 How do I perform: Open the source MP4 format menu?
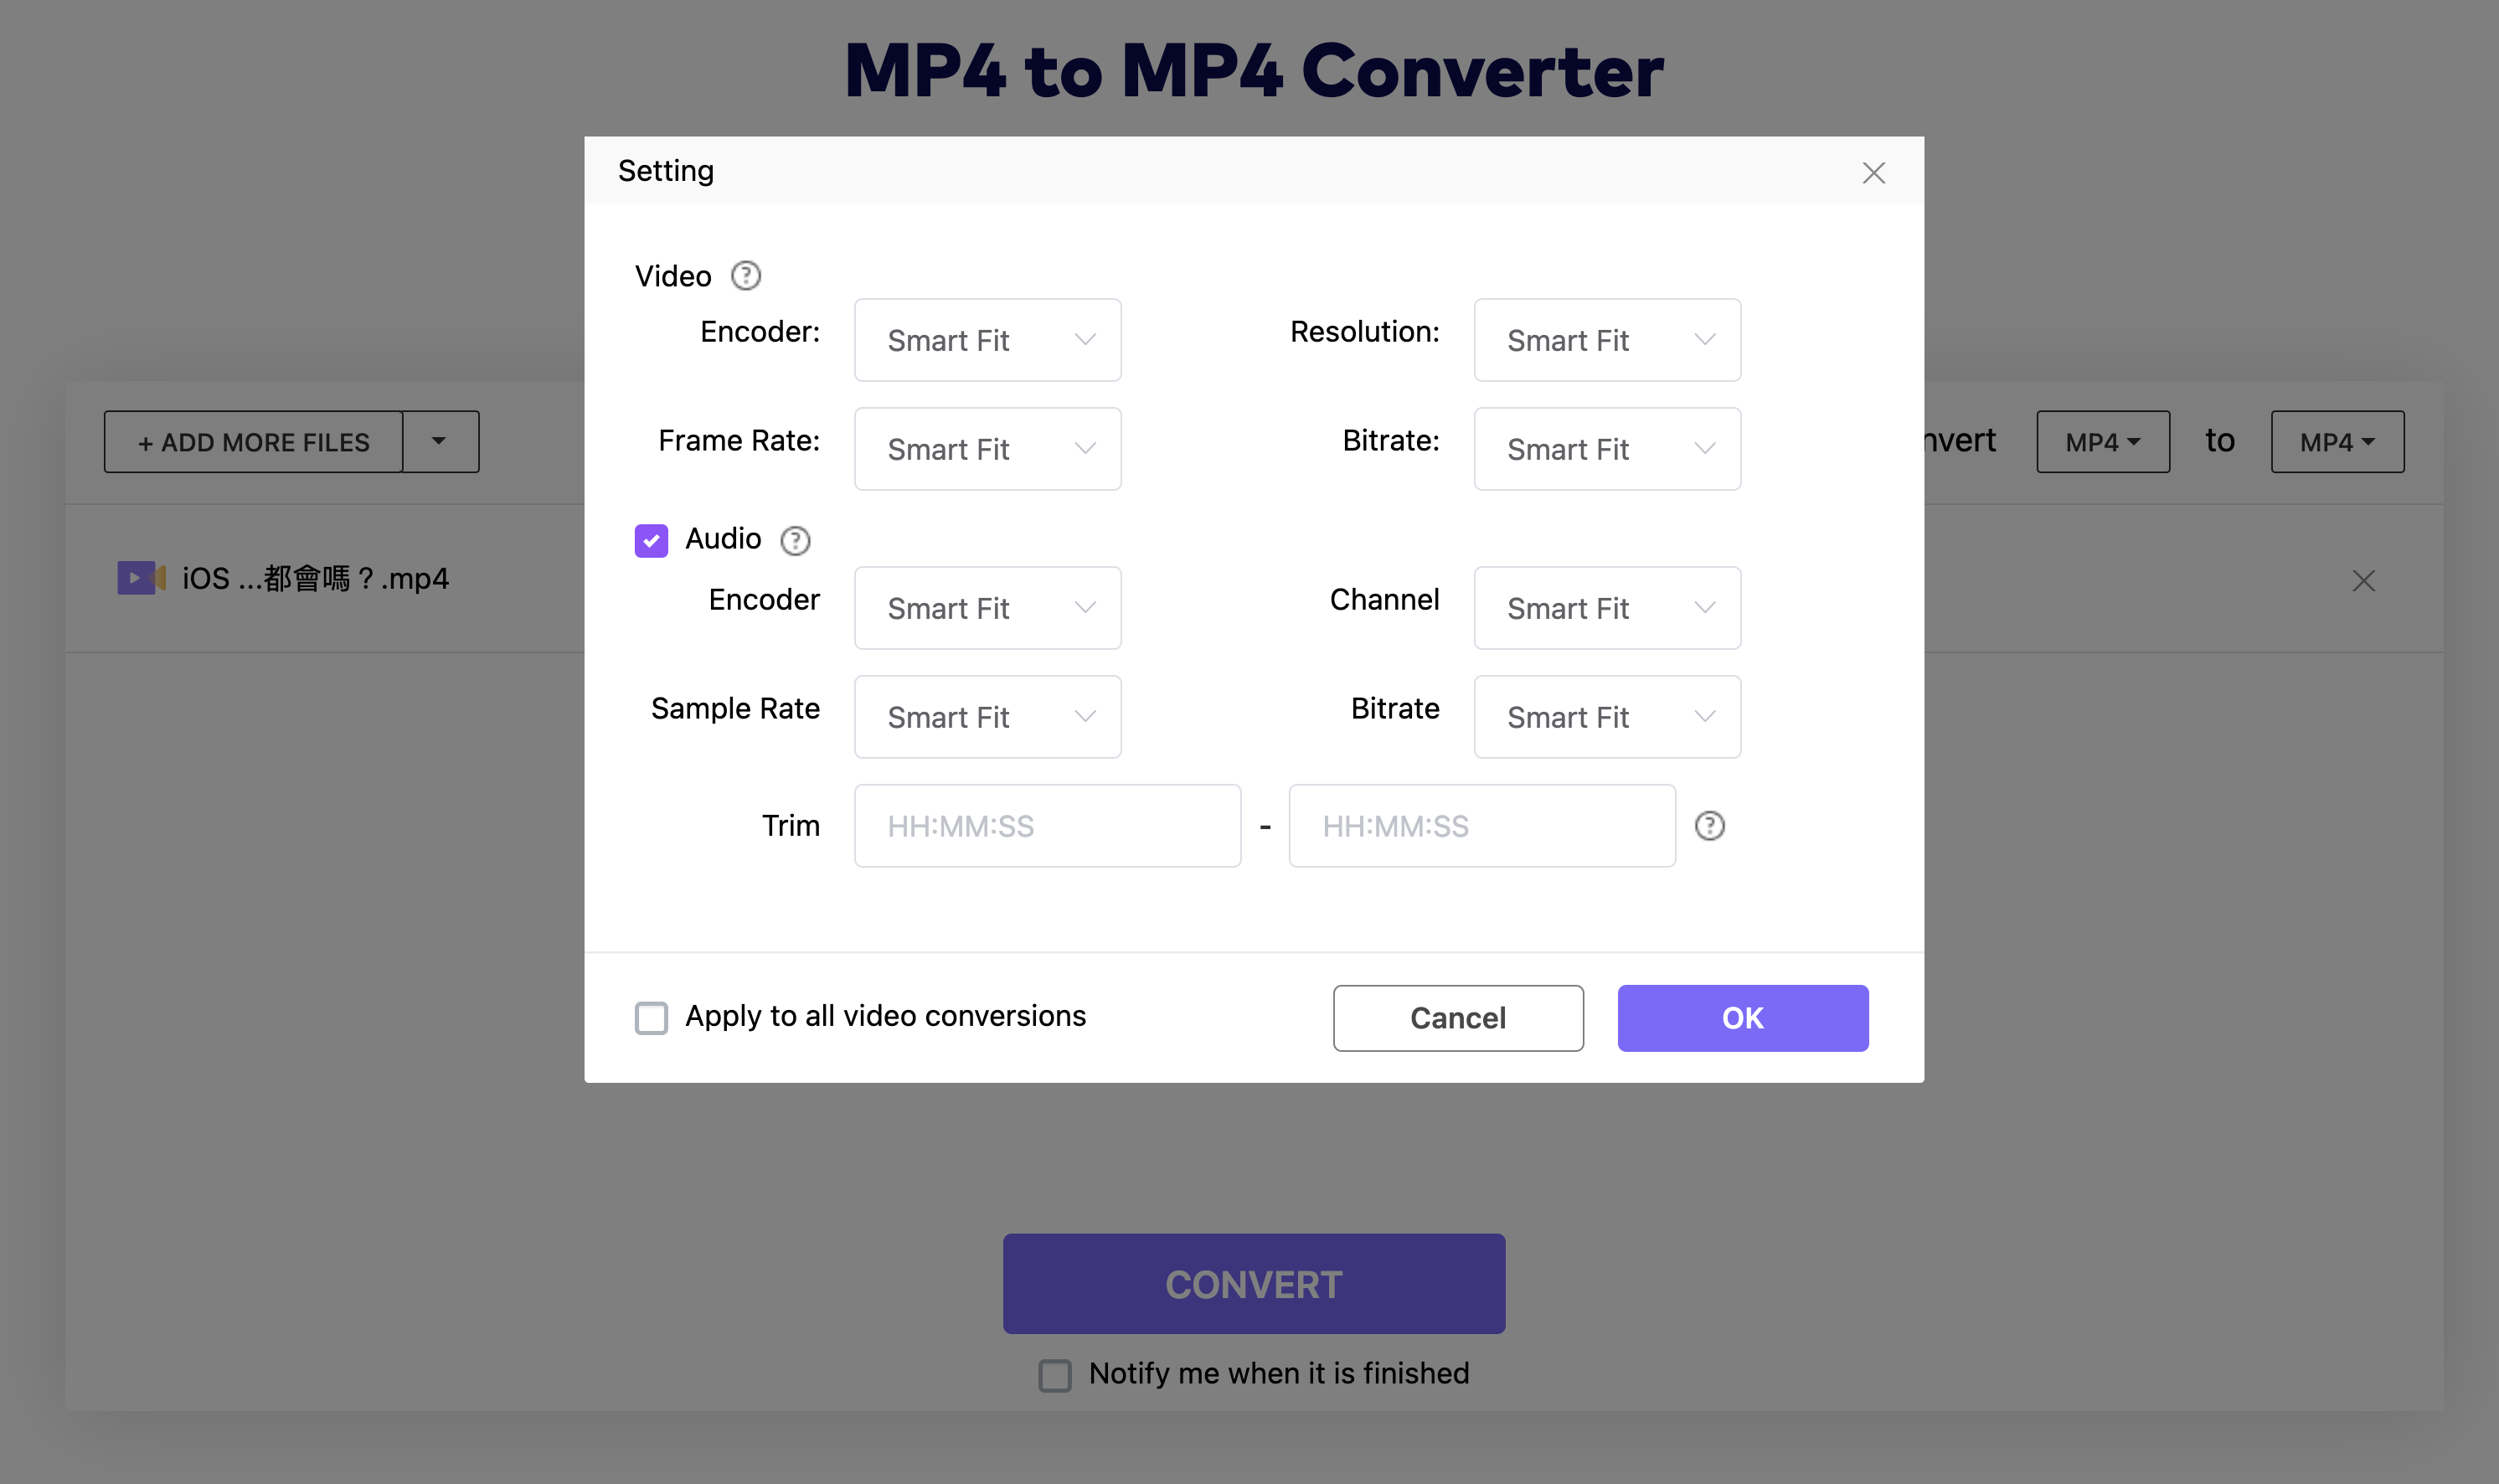tap(2103, 442)
